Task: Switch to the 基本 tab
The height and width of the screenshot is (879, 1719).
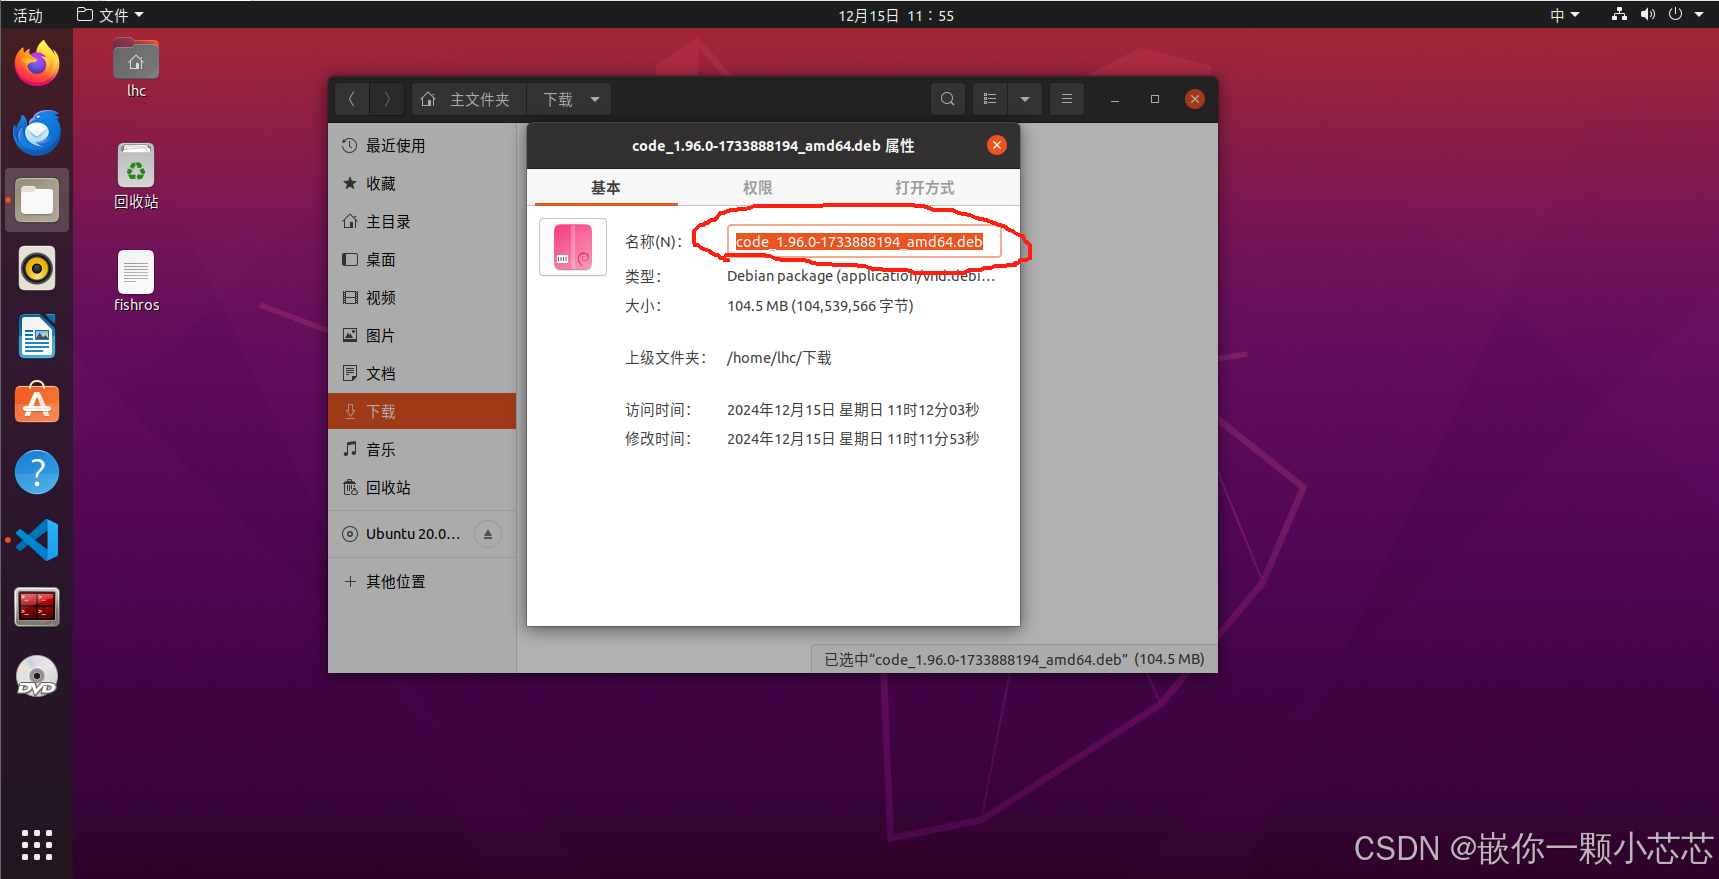Action: [606, 188]
